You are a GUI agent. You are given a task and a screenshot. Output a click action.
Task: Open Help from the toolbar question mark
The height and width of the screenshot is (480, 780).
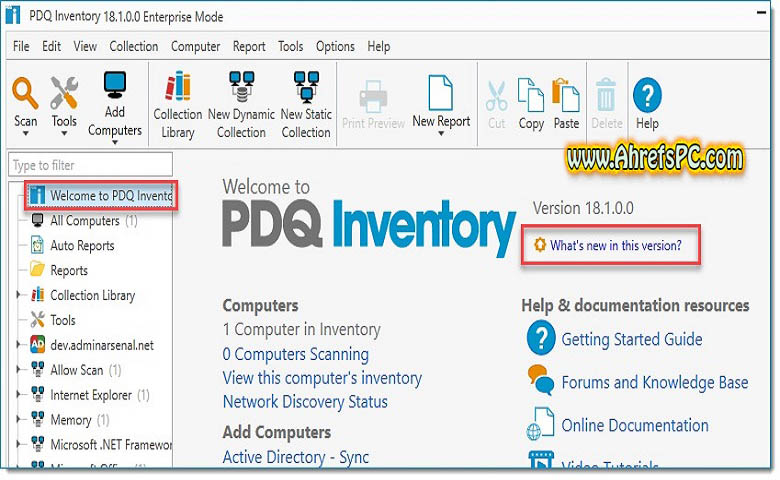[647, 95]
